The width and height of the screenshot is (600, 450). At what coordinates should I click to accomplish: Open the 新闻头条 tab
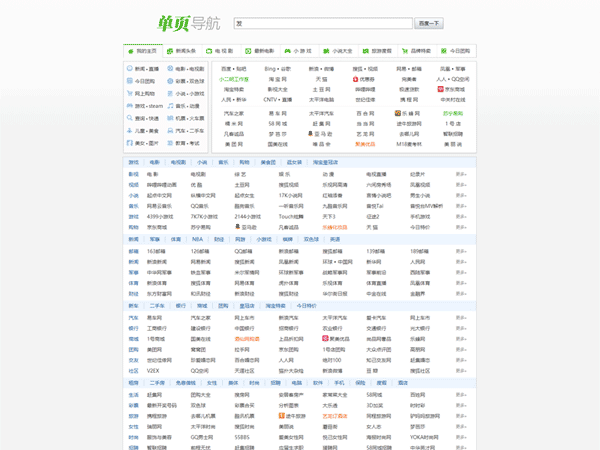click(x=180, y=50)
